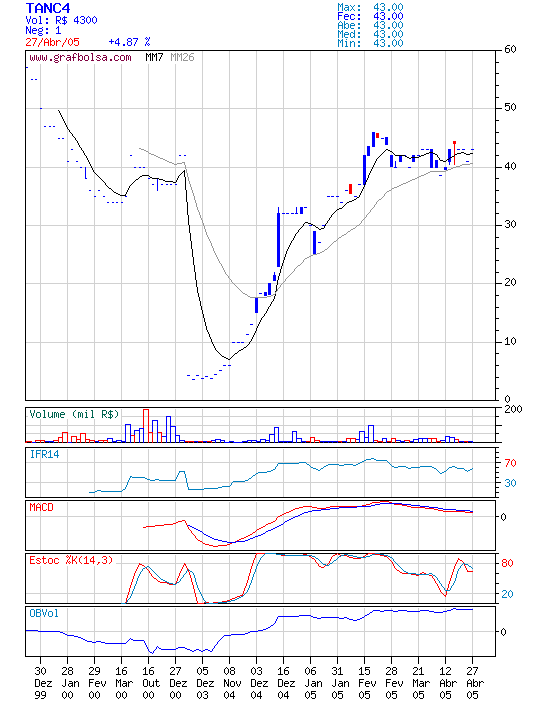The height and width of the screenshot is (720, 545).
Task: Click the red candlestick near April 2005
Action: [x=455, y=153]
